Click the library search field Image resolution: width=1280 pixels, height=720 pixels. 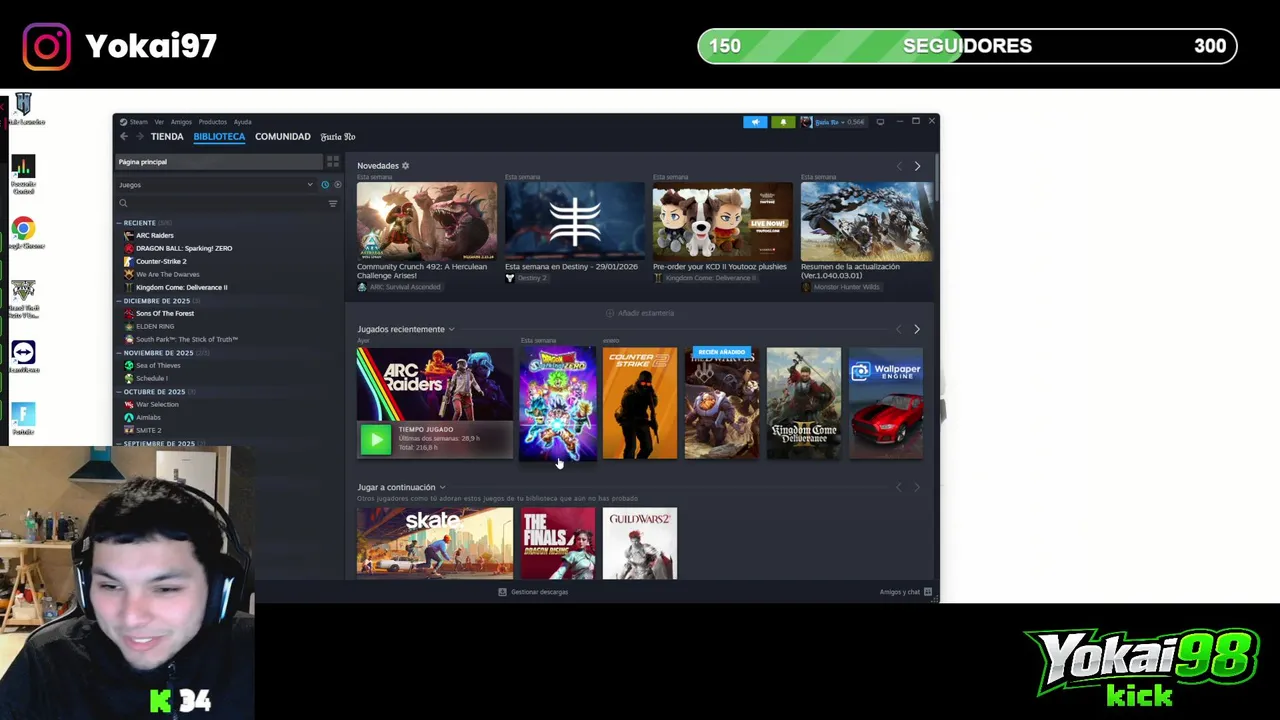click(x=223, y=203)
